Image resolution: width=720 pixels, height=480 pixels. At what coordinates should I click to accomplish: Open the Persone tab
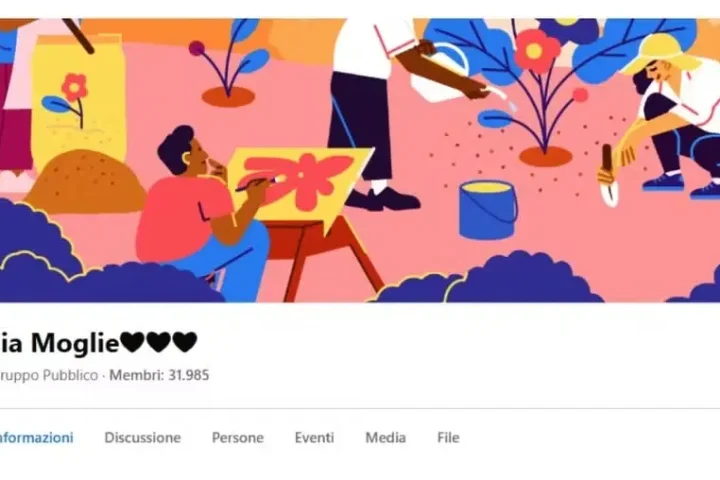click(x=237, y=437)
